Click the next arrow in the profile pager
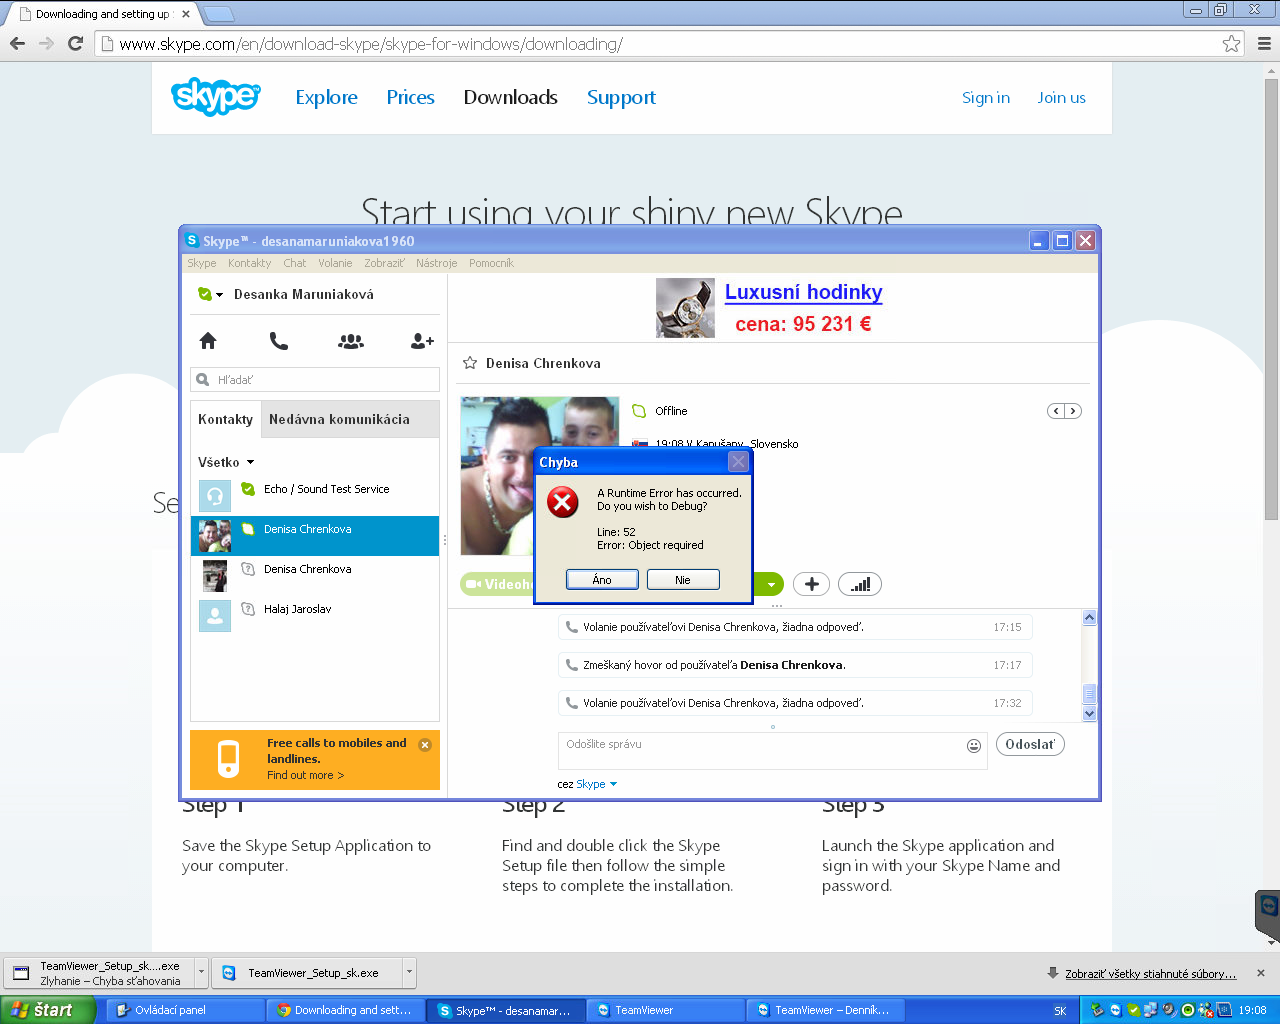The height and width of the screenshot is (1024, 1280). click(x=1073, y=411)
